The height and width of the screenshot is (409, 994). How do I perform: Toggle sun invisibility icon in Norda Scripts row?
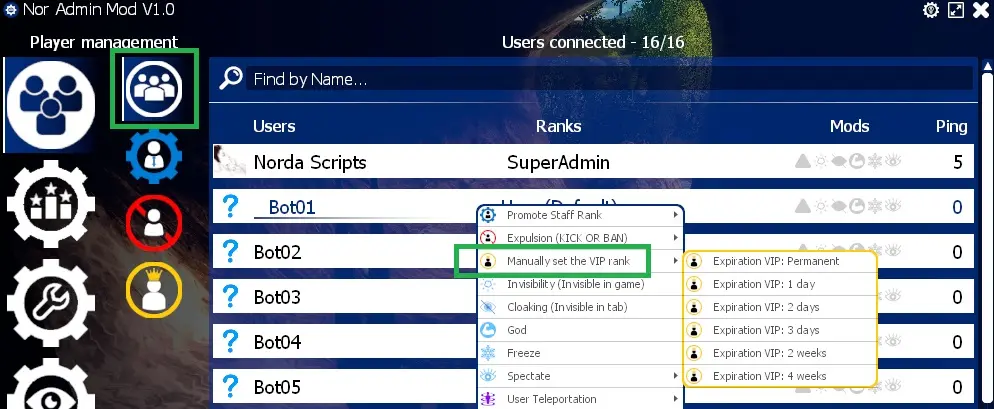pyautogui.click(x=822, y=162)
